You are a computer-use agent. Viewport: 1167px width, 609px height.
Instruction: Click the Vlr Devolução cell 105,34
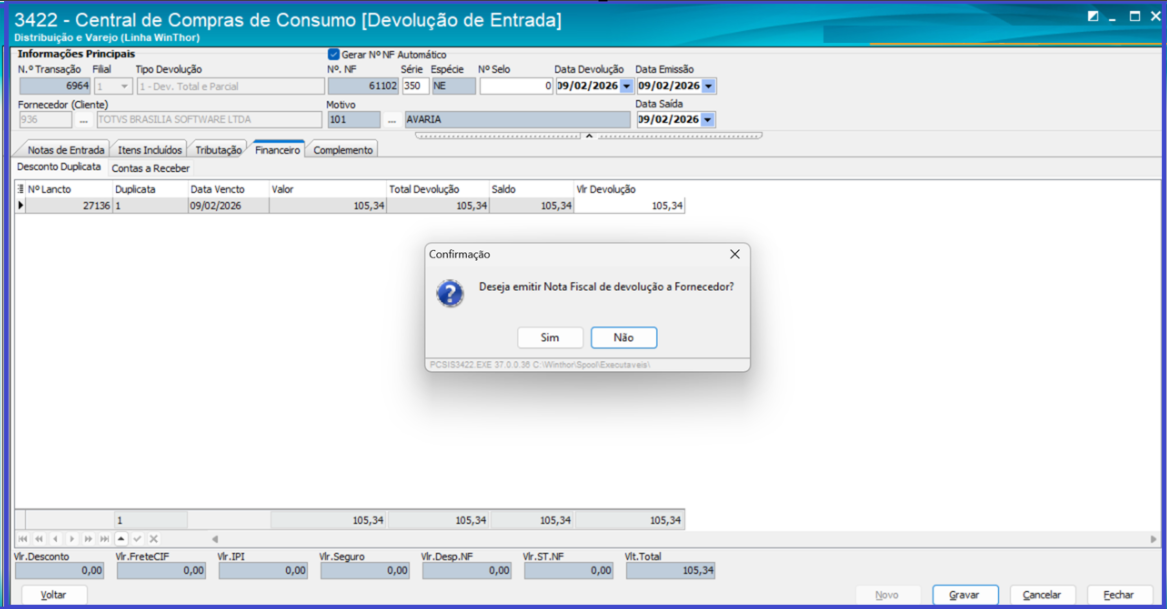point(630,205)
